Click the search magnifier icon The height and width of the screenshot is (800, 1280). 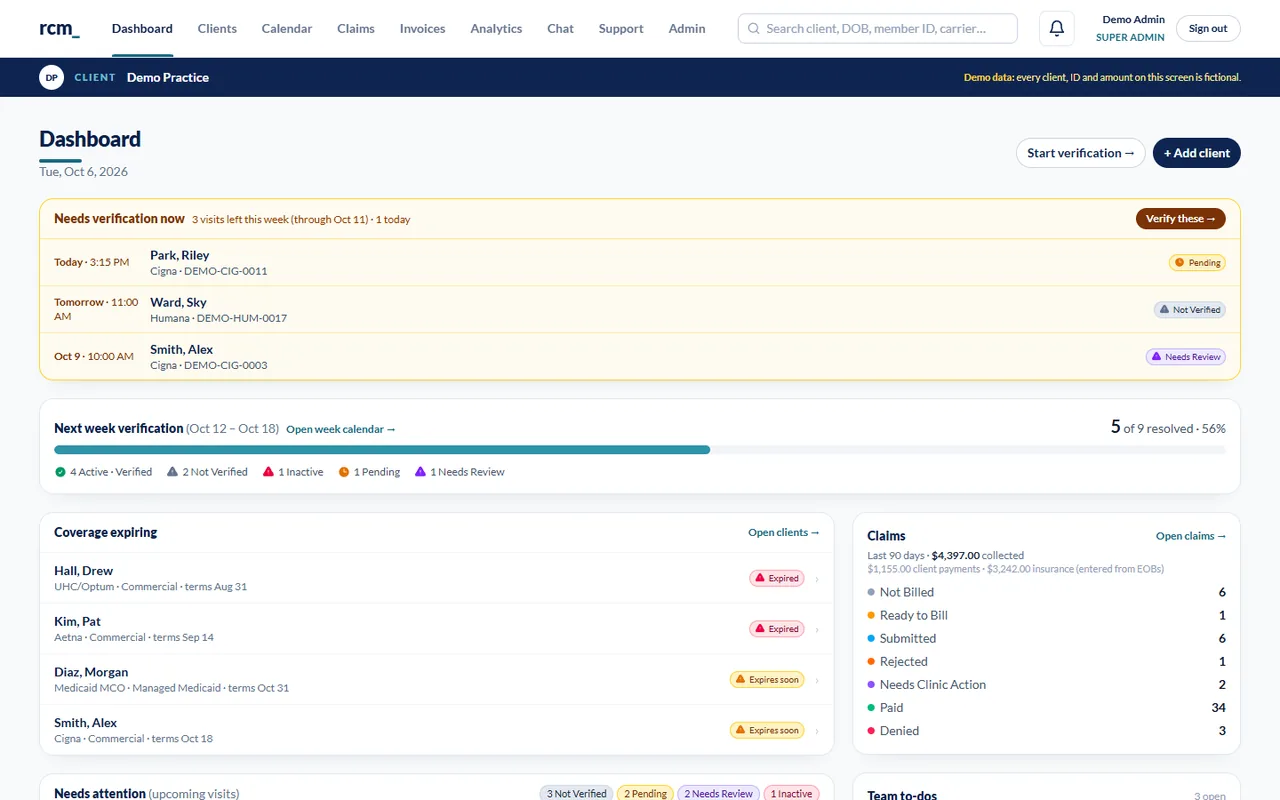(754, 29)
